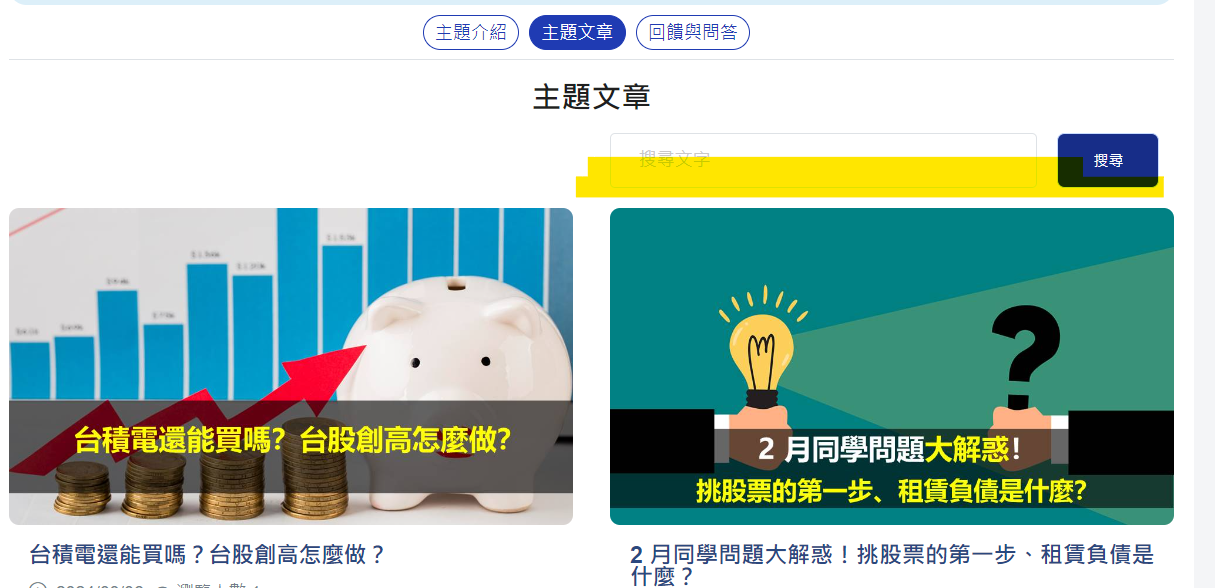Open the 主題介紹 tab
Viewport: 1215px width, 588px height.
(471, 32)
